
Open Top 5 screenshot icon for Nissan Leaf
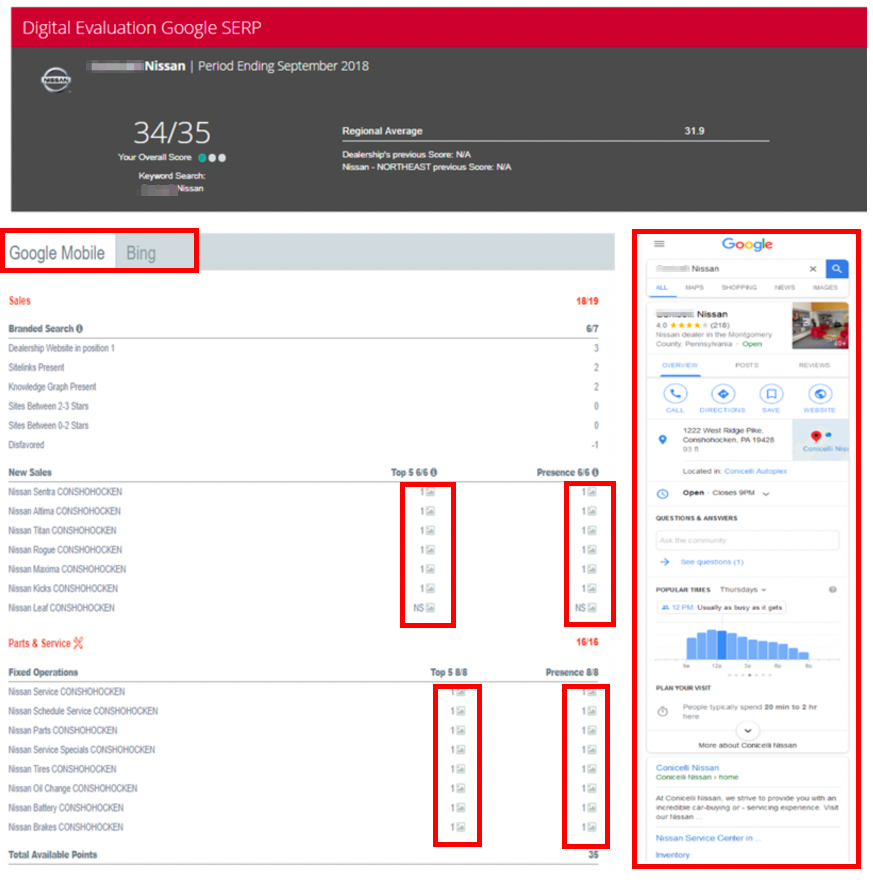(430, 608)
